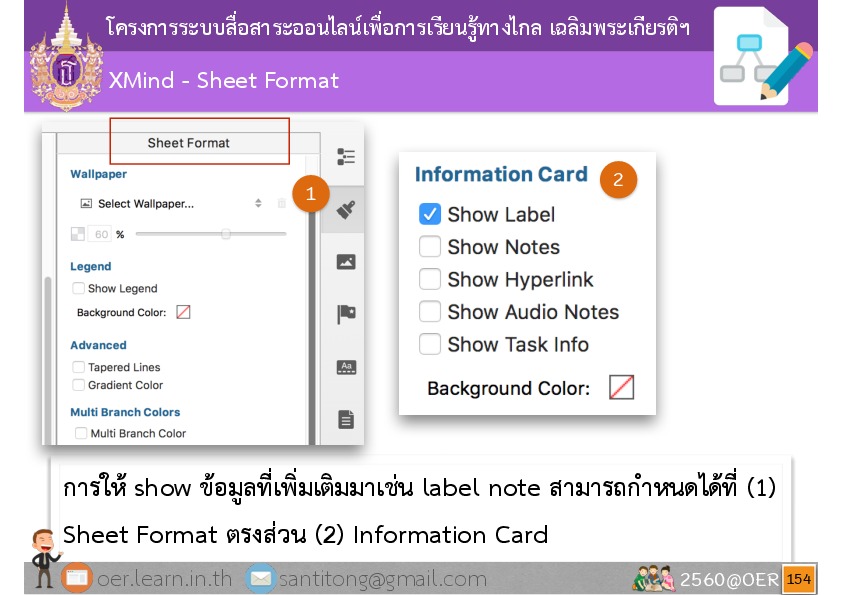Enable Show Notes in Information Card

pos(430,247)
